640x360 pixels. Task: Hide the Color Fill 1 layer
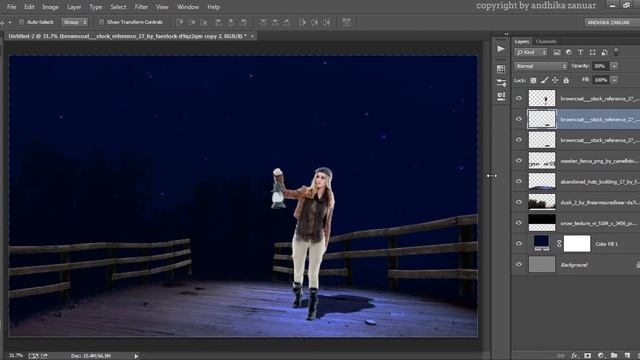pos(519,244)
